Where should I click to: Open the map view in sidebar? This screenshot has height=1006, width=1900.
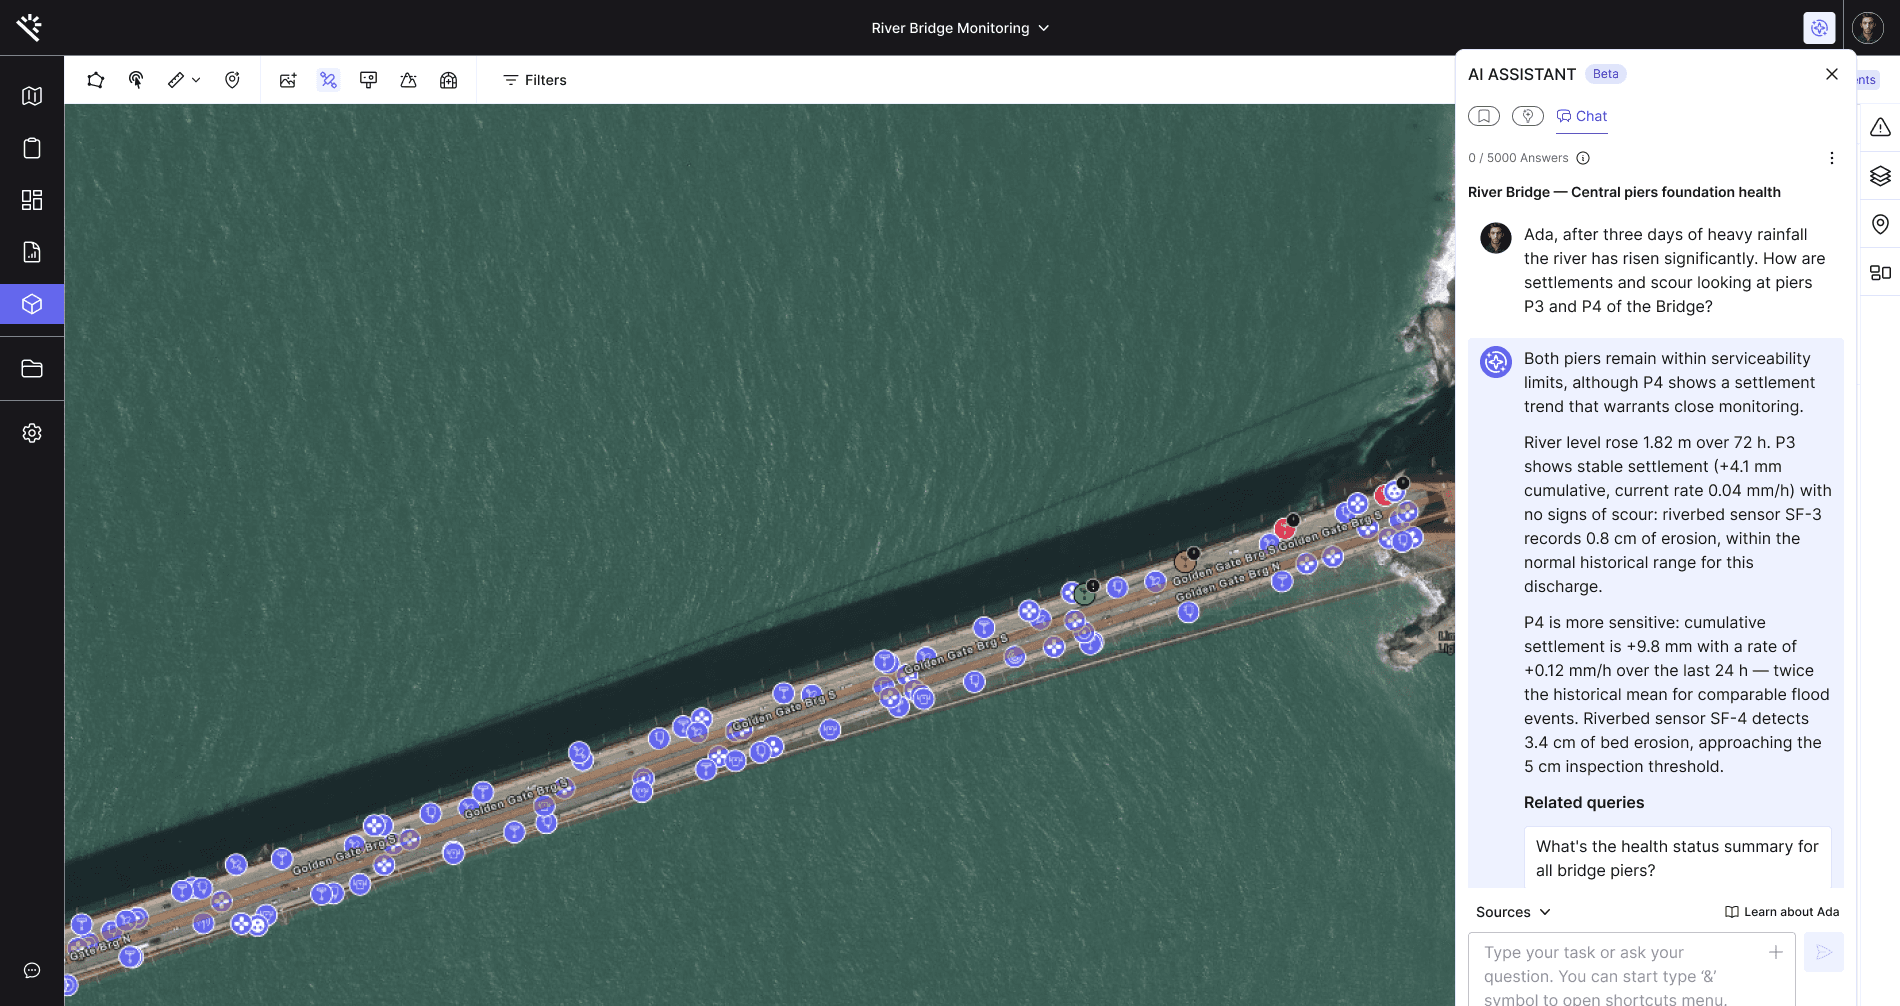tap(32, 96)
